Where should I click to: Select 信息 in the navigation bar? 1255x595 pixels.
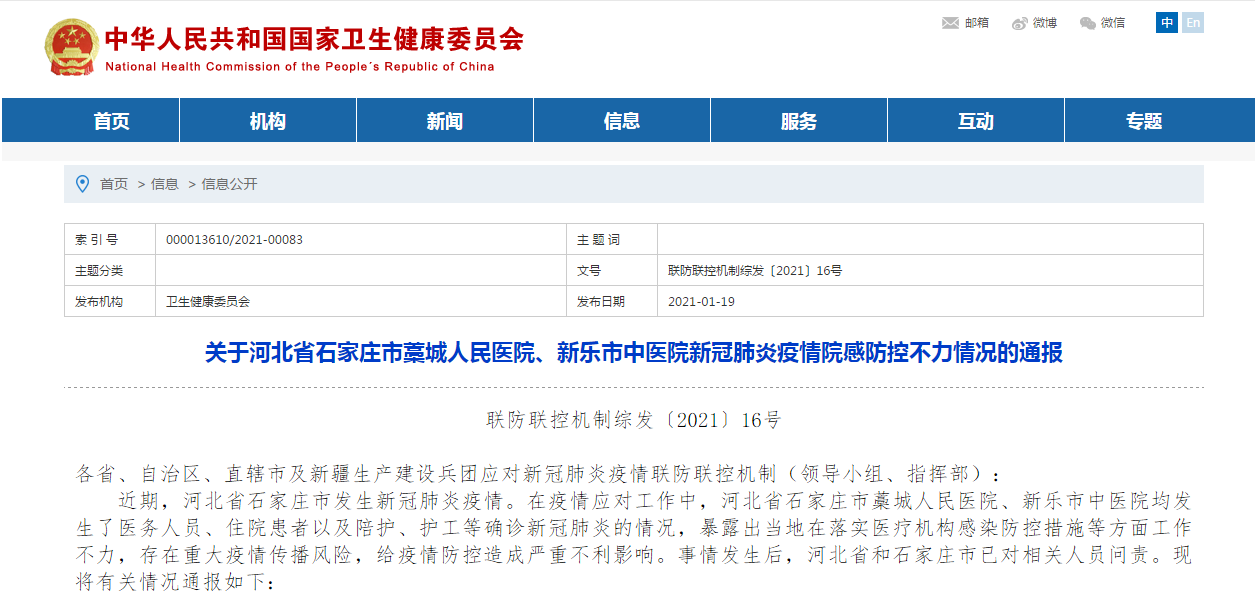(x=622, y=121)
